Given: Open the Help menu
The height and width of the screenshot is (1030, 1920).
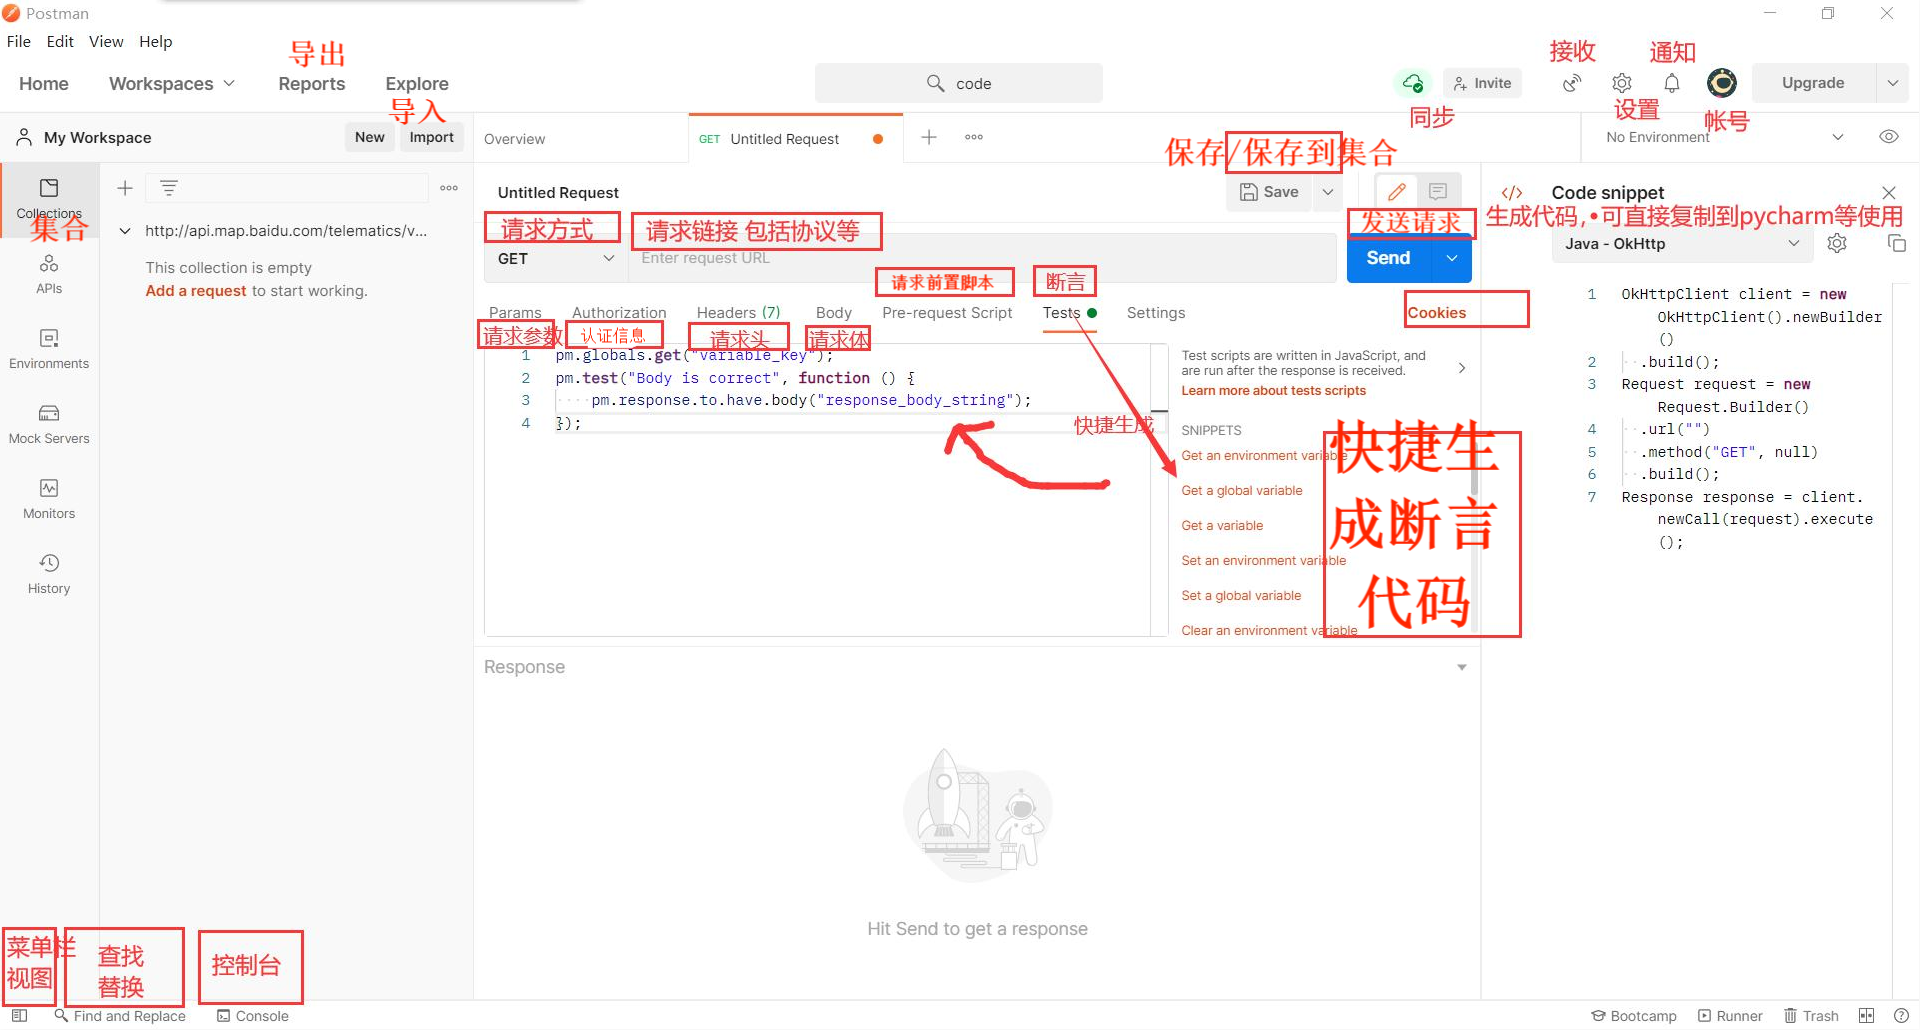Looking at the screenshot, I should pyautogui.click(x=155, y=41).
